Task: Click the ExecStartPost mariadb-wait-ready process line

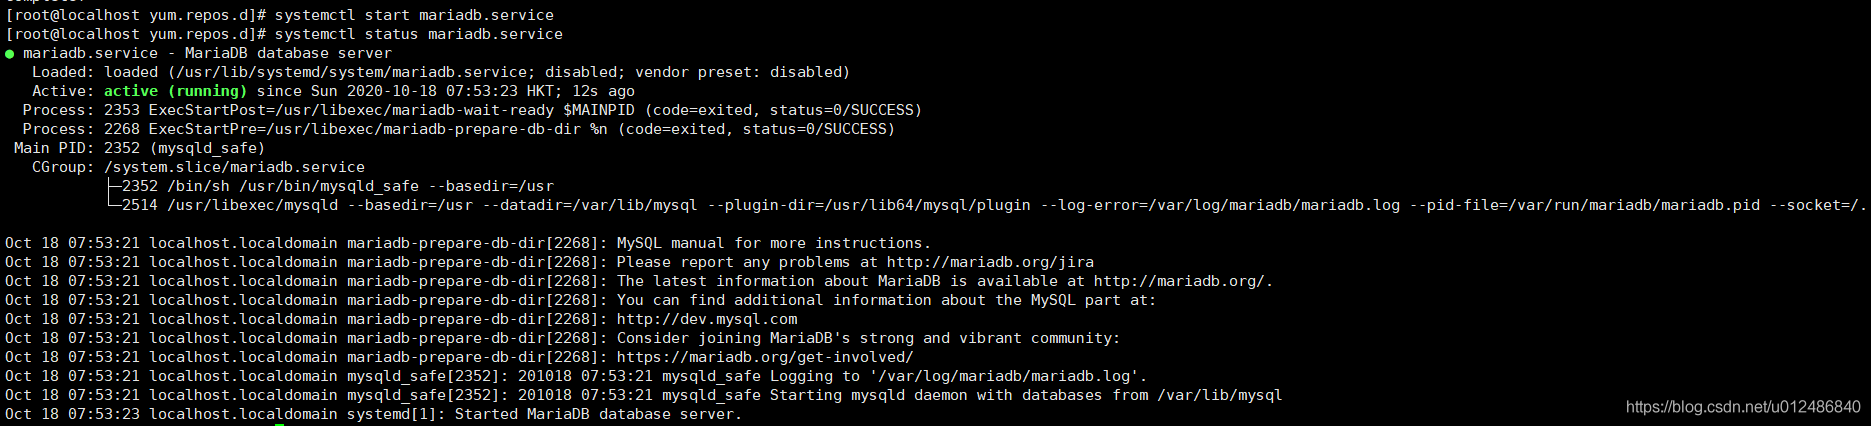Action: [x=535, y=110]
